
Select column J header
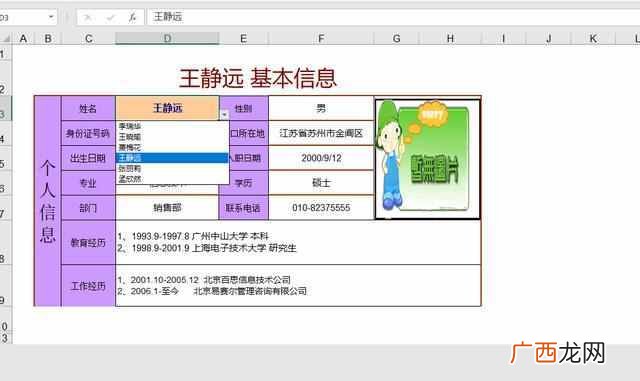point(549,39)
